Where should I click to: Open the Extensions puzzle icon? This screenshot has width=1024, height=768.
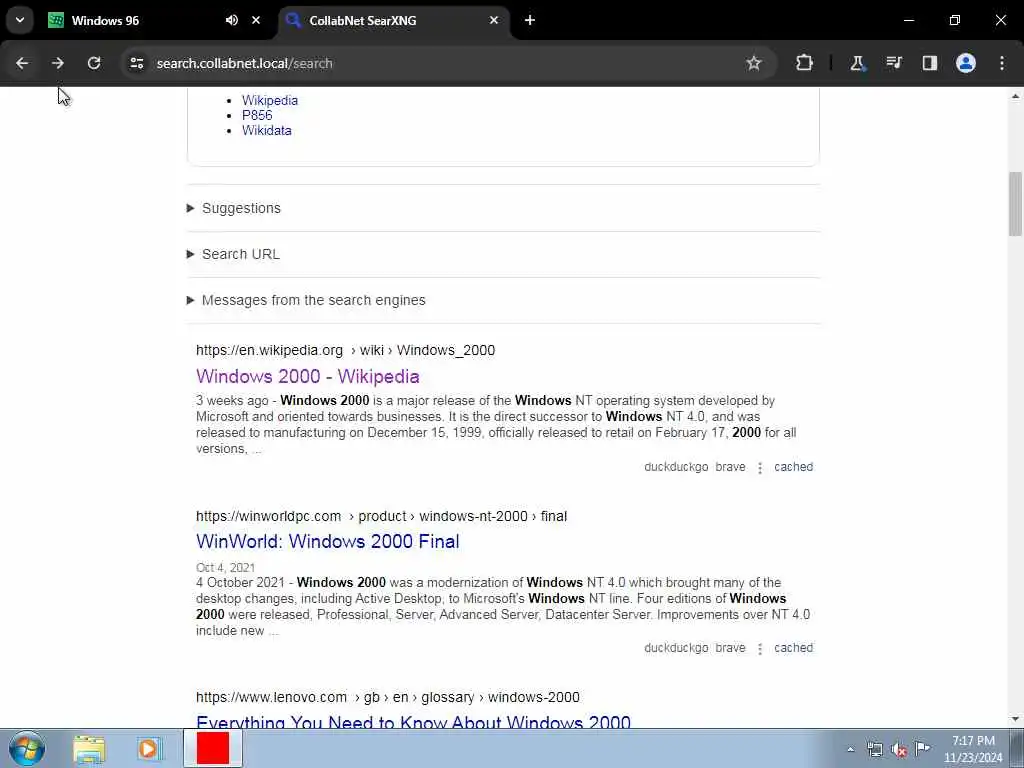pos(805,63)
